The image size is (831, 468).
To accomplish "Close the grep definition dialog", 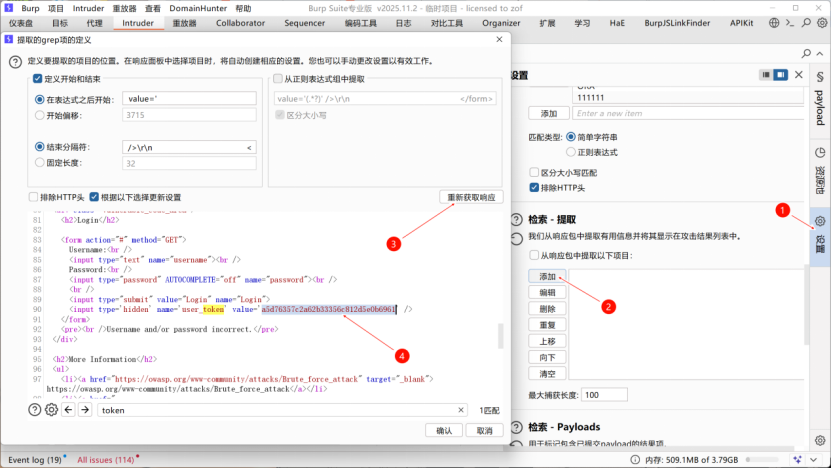I will coord(499,39).
